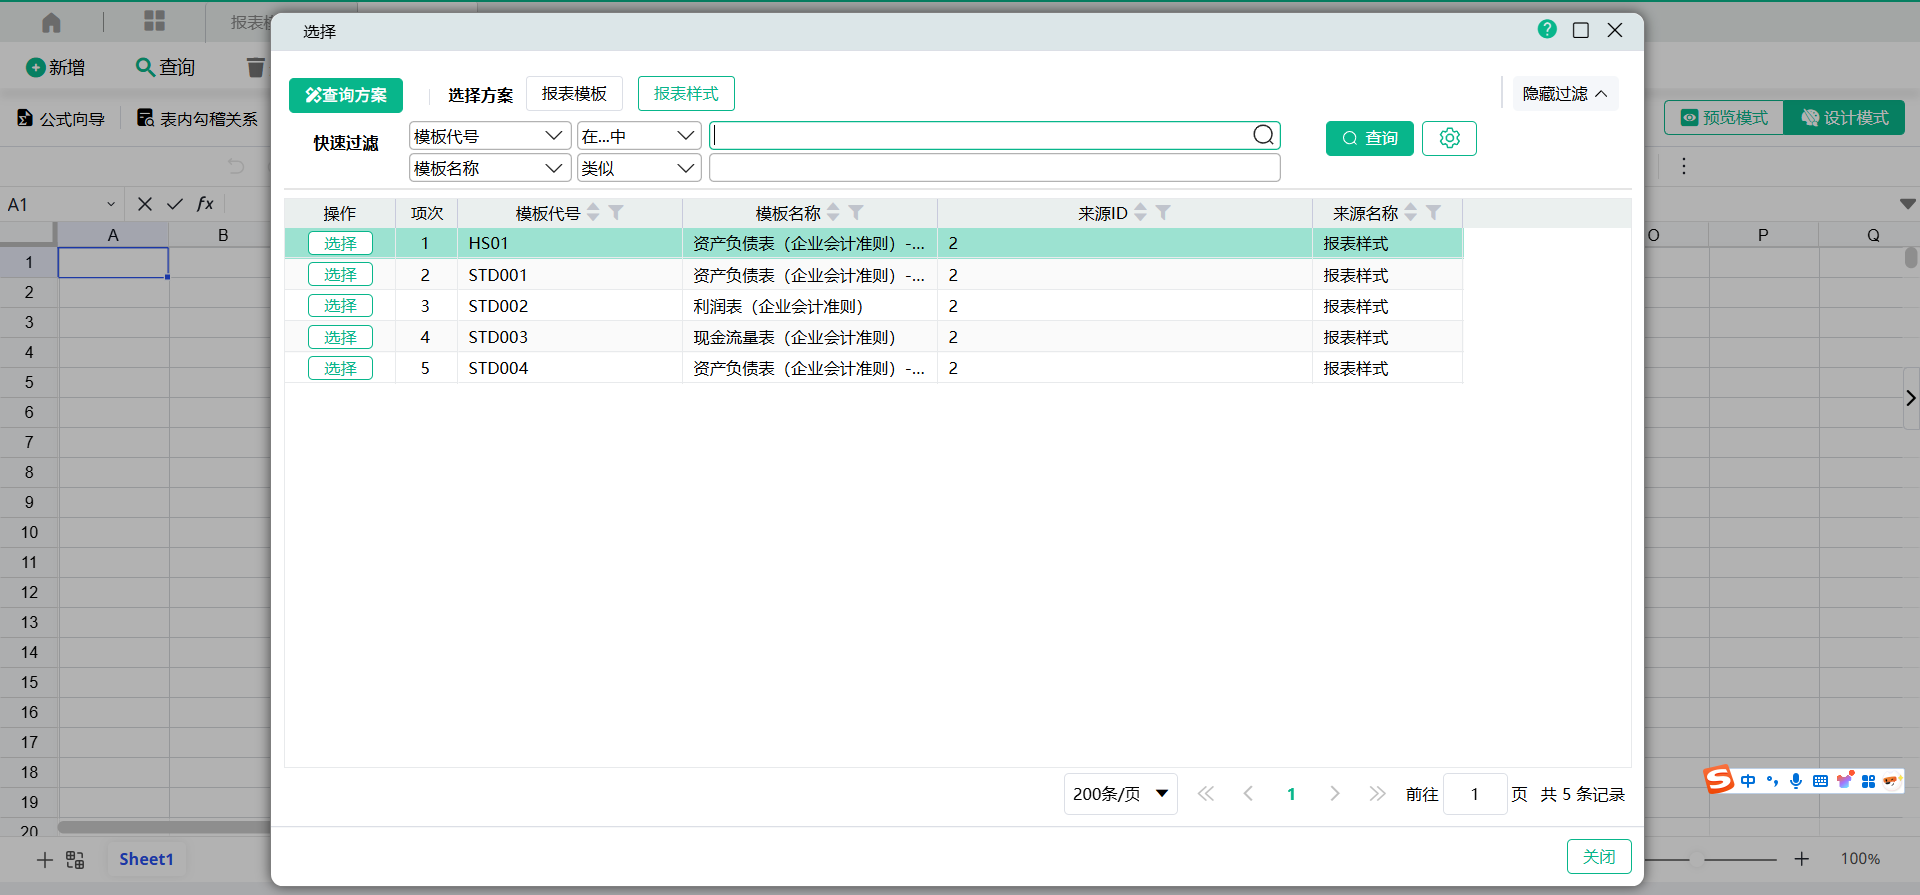
Task: Sort the 来源名称 column
Action: coord(1411,212)
